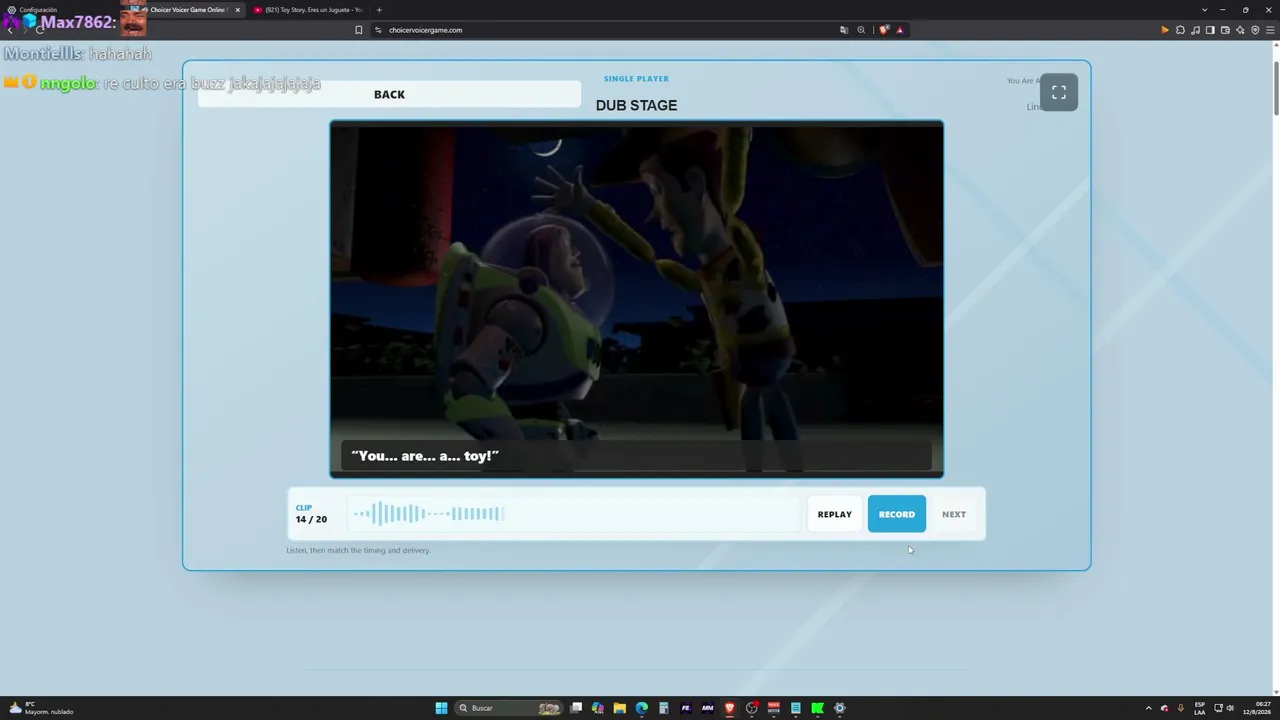Click the NEXT clip button
Screen dimensions: 1280x720
point(954,514)
